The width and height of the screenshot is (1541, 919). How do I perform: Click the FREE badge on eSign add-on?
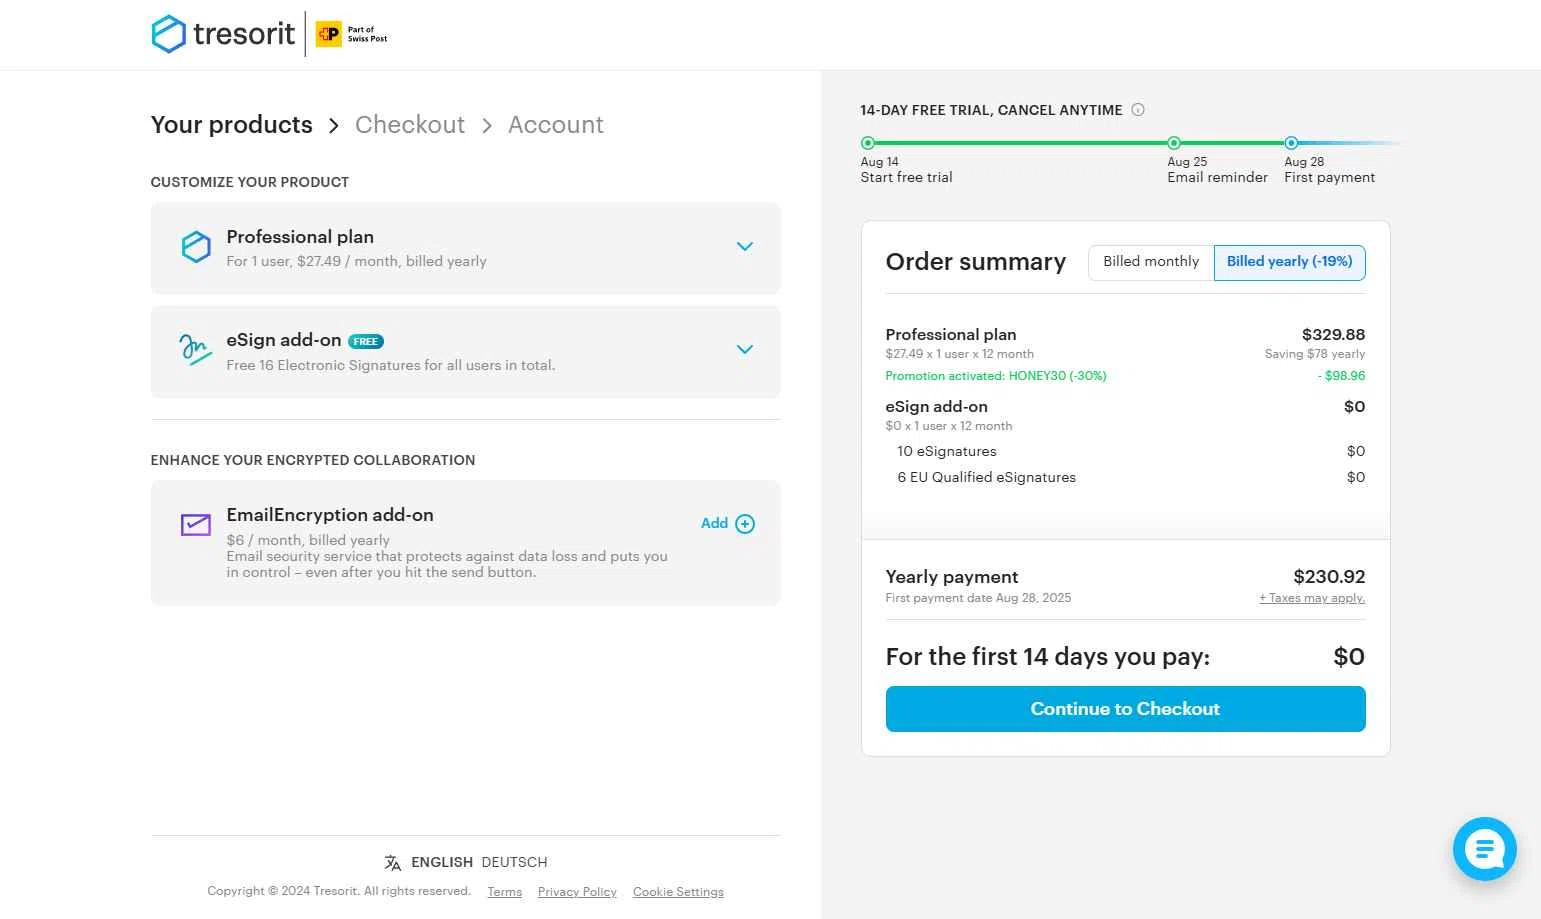[366, 341]
